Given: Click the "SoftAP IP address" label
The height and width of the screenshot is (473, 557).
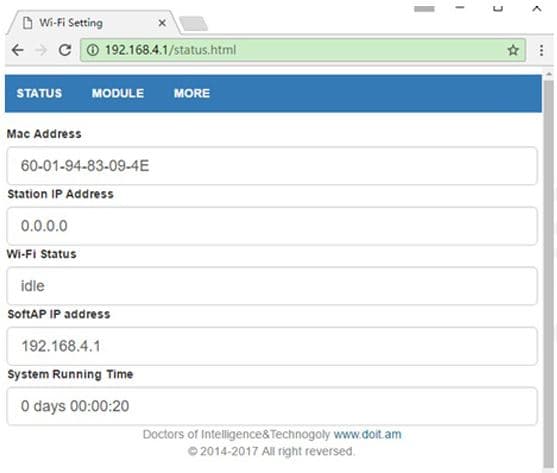Looking at the screenshot, I should pos(59,314).
